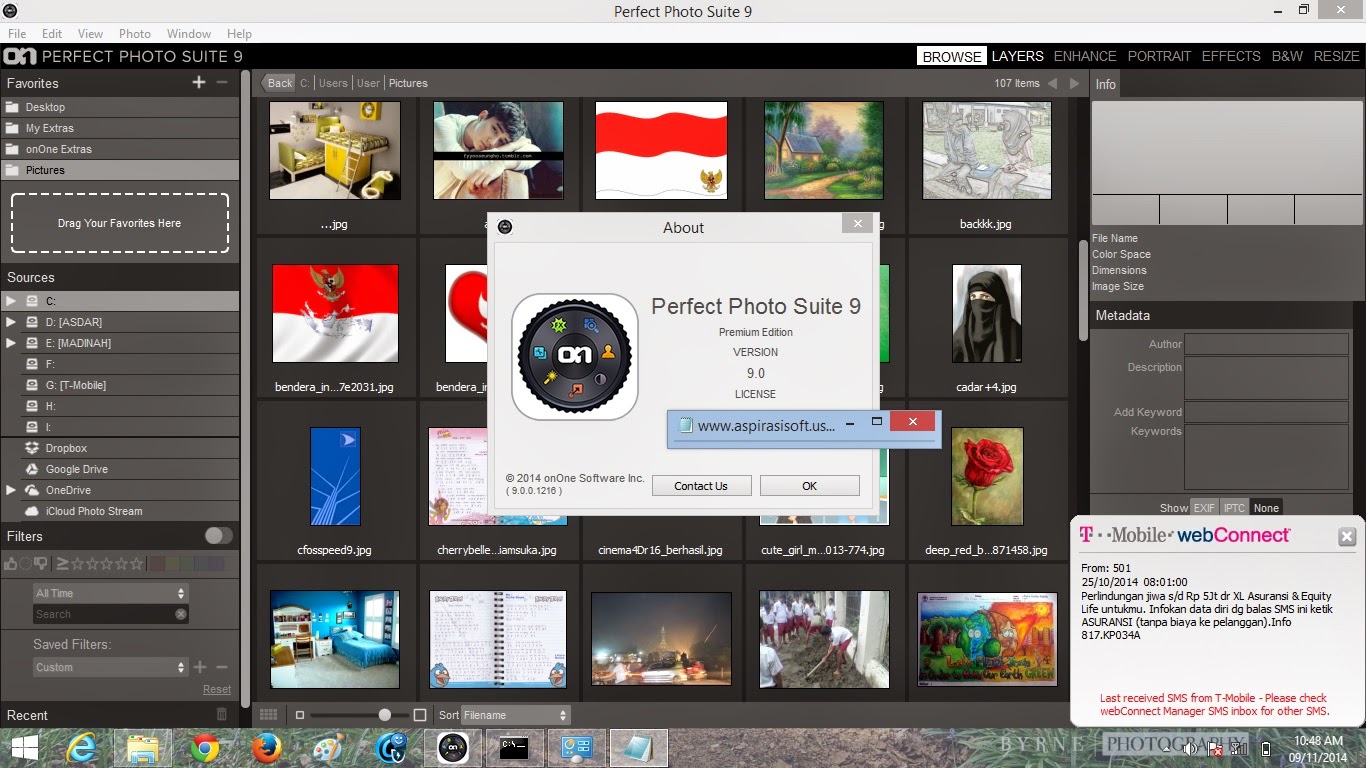Viewport: 1366px width, 768px height.
Task: Add a new favorite with the plus icon
Action: 199,83
